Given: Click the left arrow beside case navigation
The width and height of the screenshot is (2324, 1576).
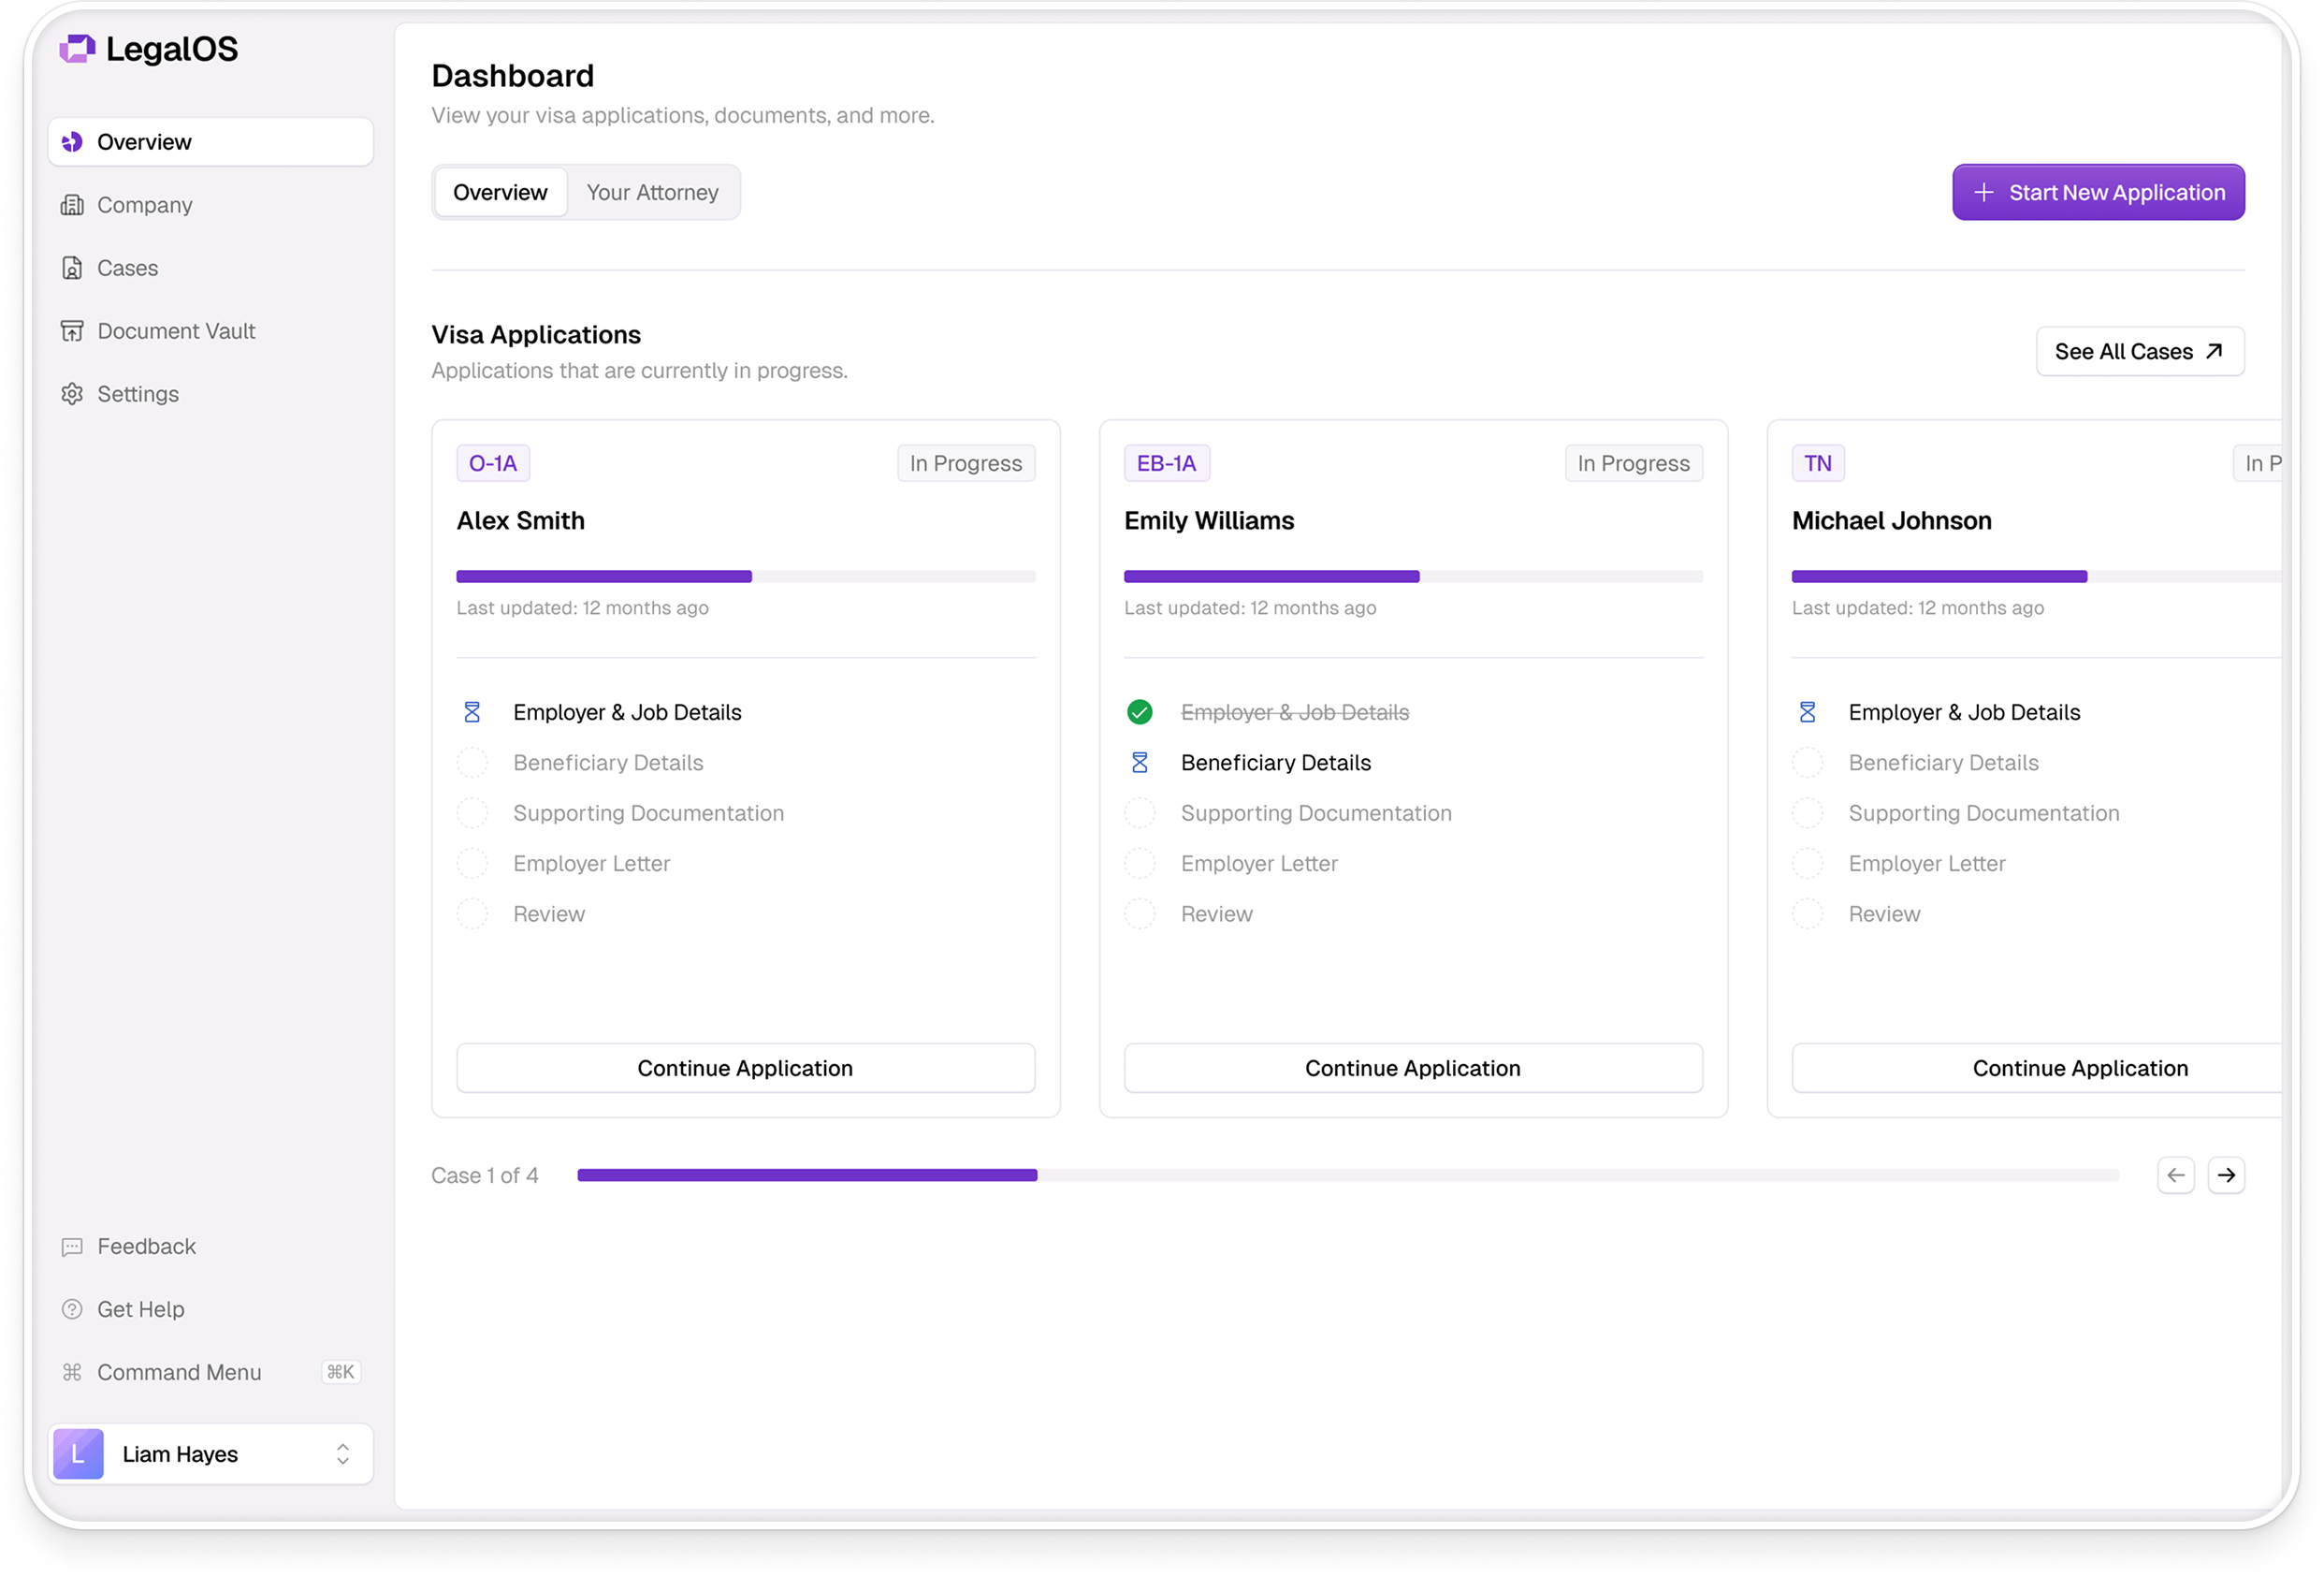Looking at the screenshot, I should 2175,1175.
